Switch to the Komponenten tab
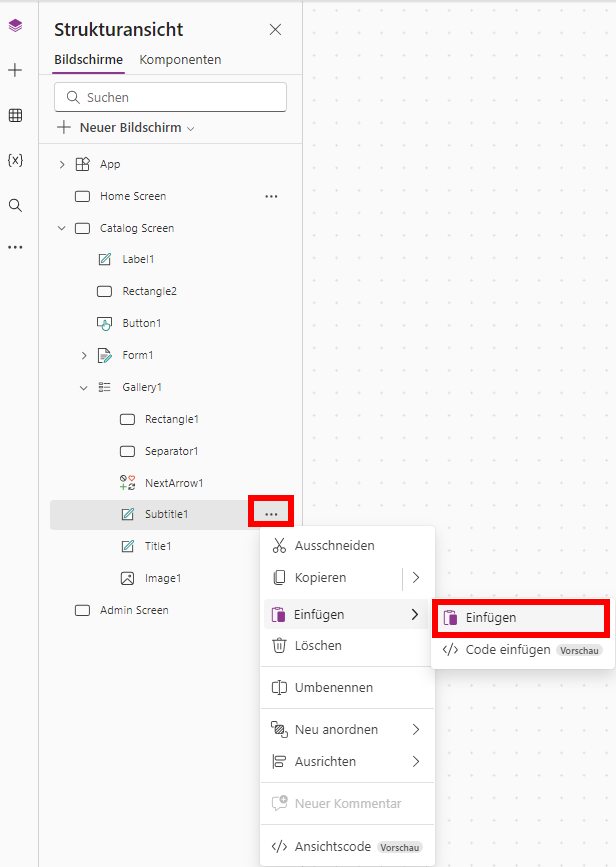 click(180, 60)
